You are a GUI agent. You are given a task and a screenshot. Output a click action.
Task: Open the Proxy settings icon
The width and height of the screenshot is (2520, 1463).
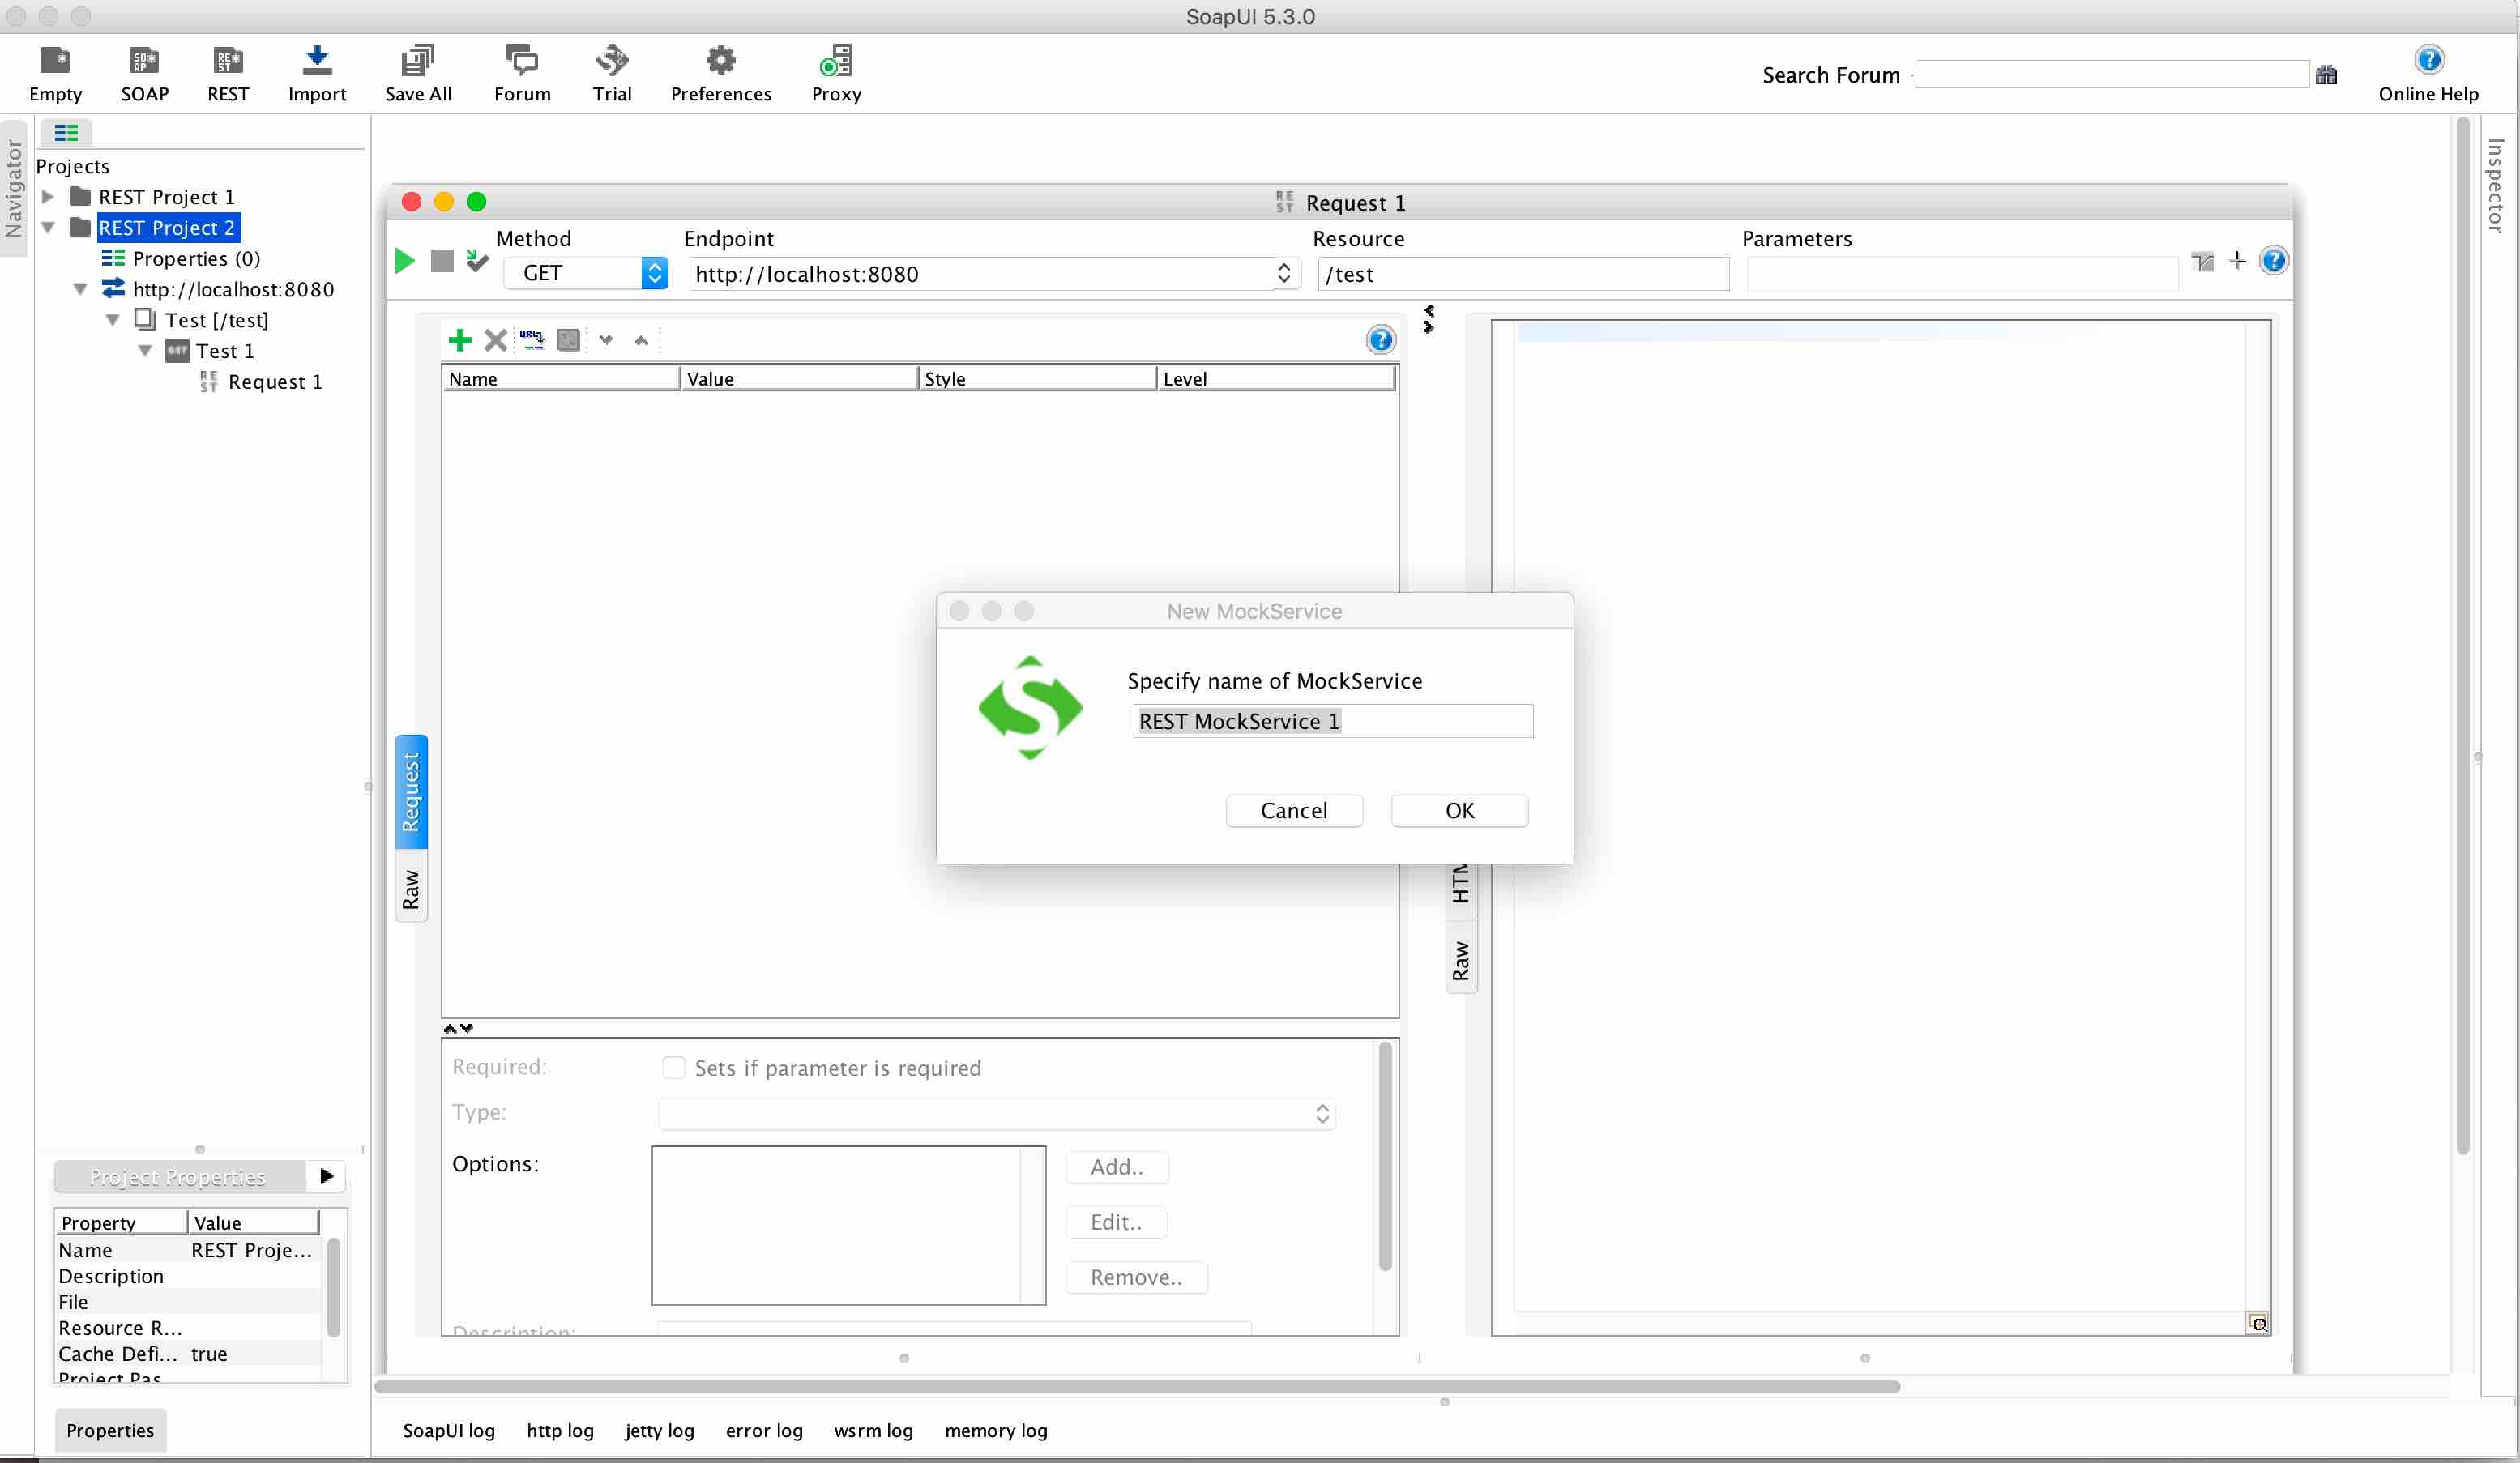[x=836, y=74]
